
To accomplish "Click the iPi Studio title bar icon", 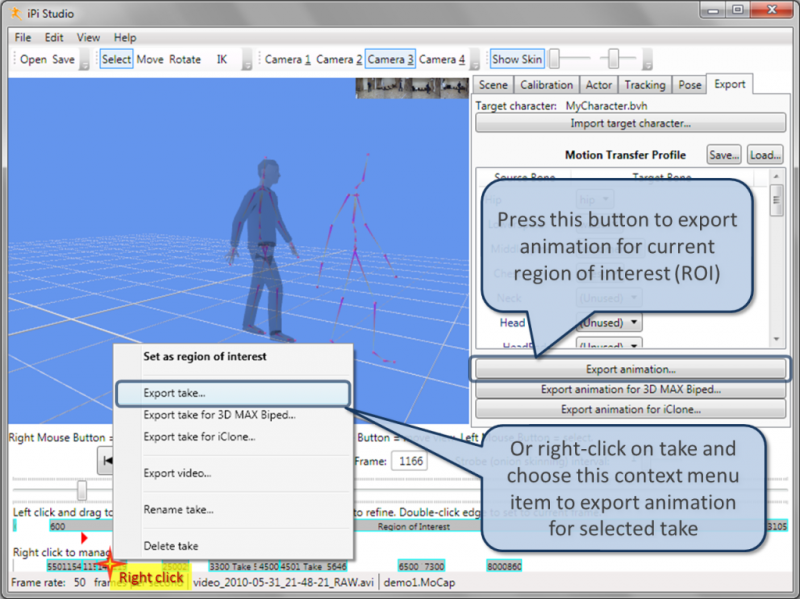I will pos(16,13).
